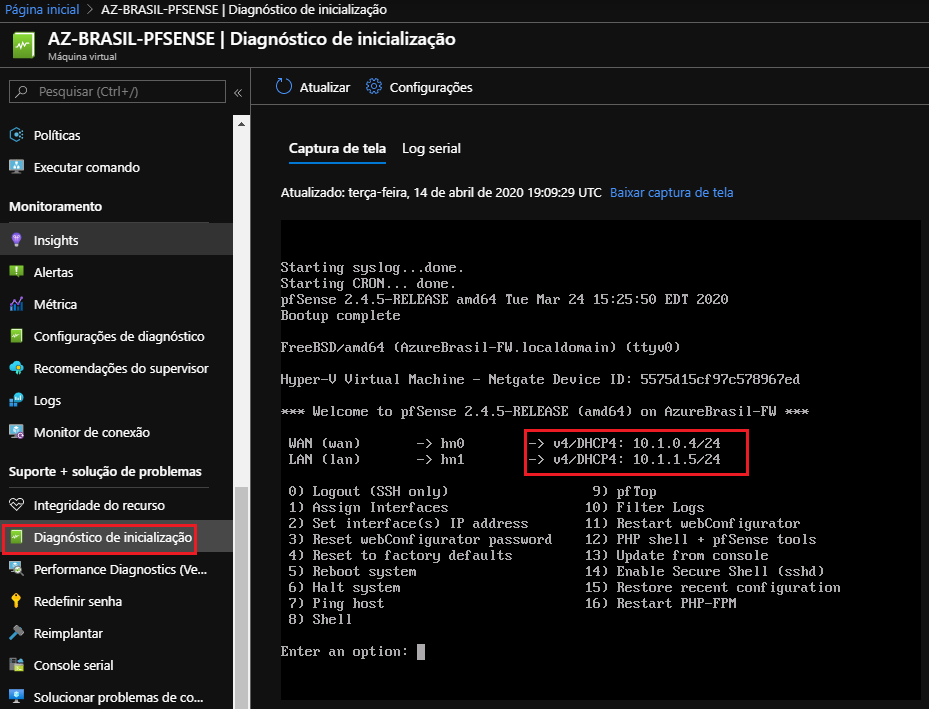929x709 pixels.
Task: Click the 'Bootup complete' console line
Action: 341,315
